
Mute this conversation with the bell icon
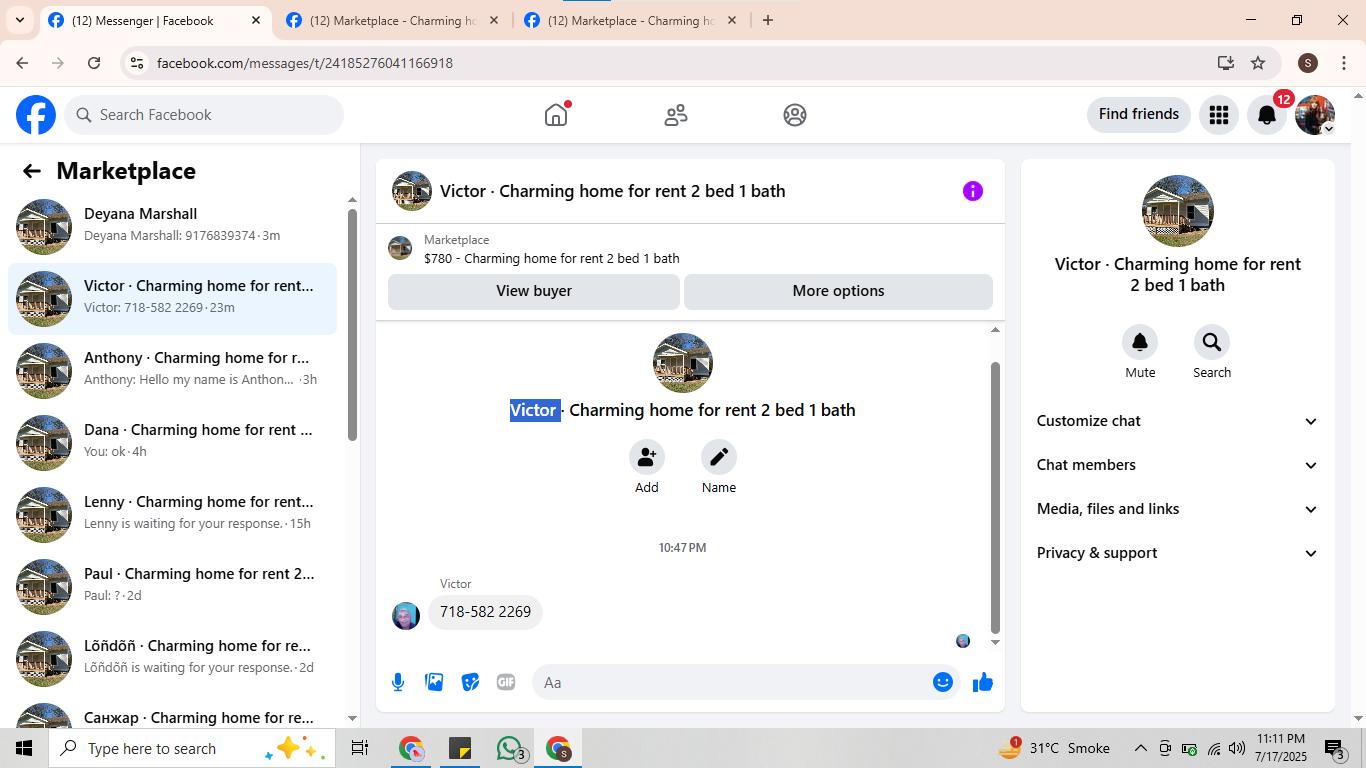1140,343
